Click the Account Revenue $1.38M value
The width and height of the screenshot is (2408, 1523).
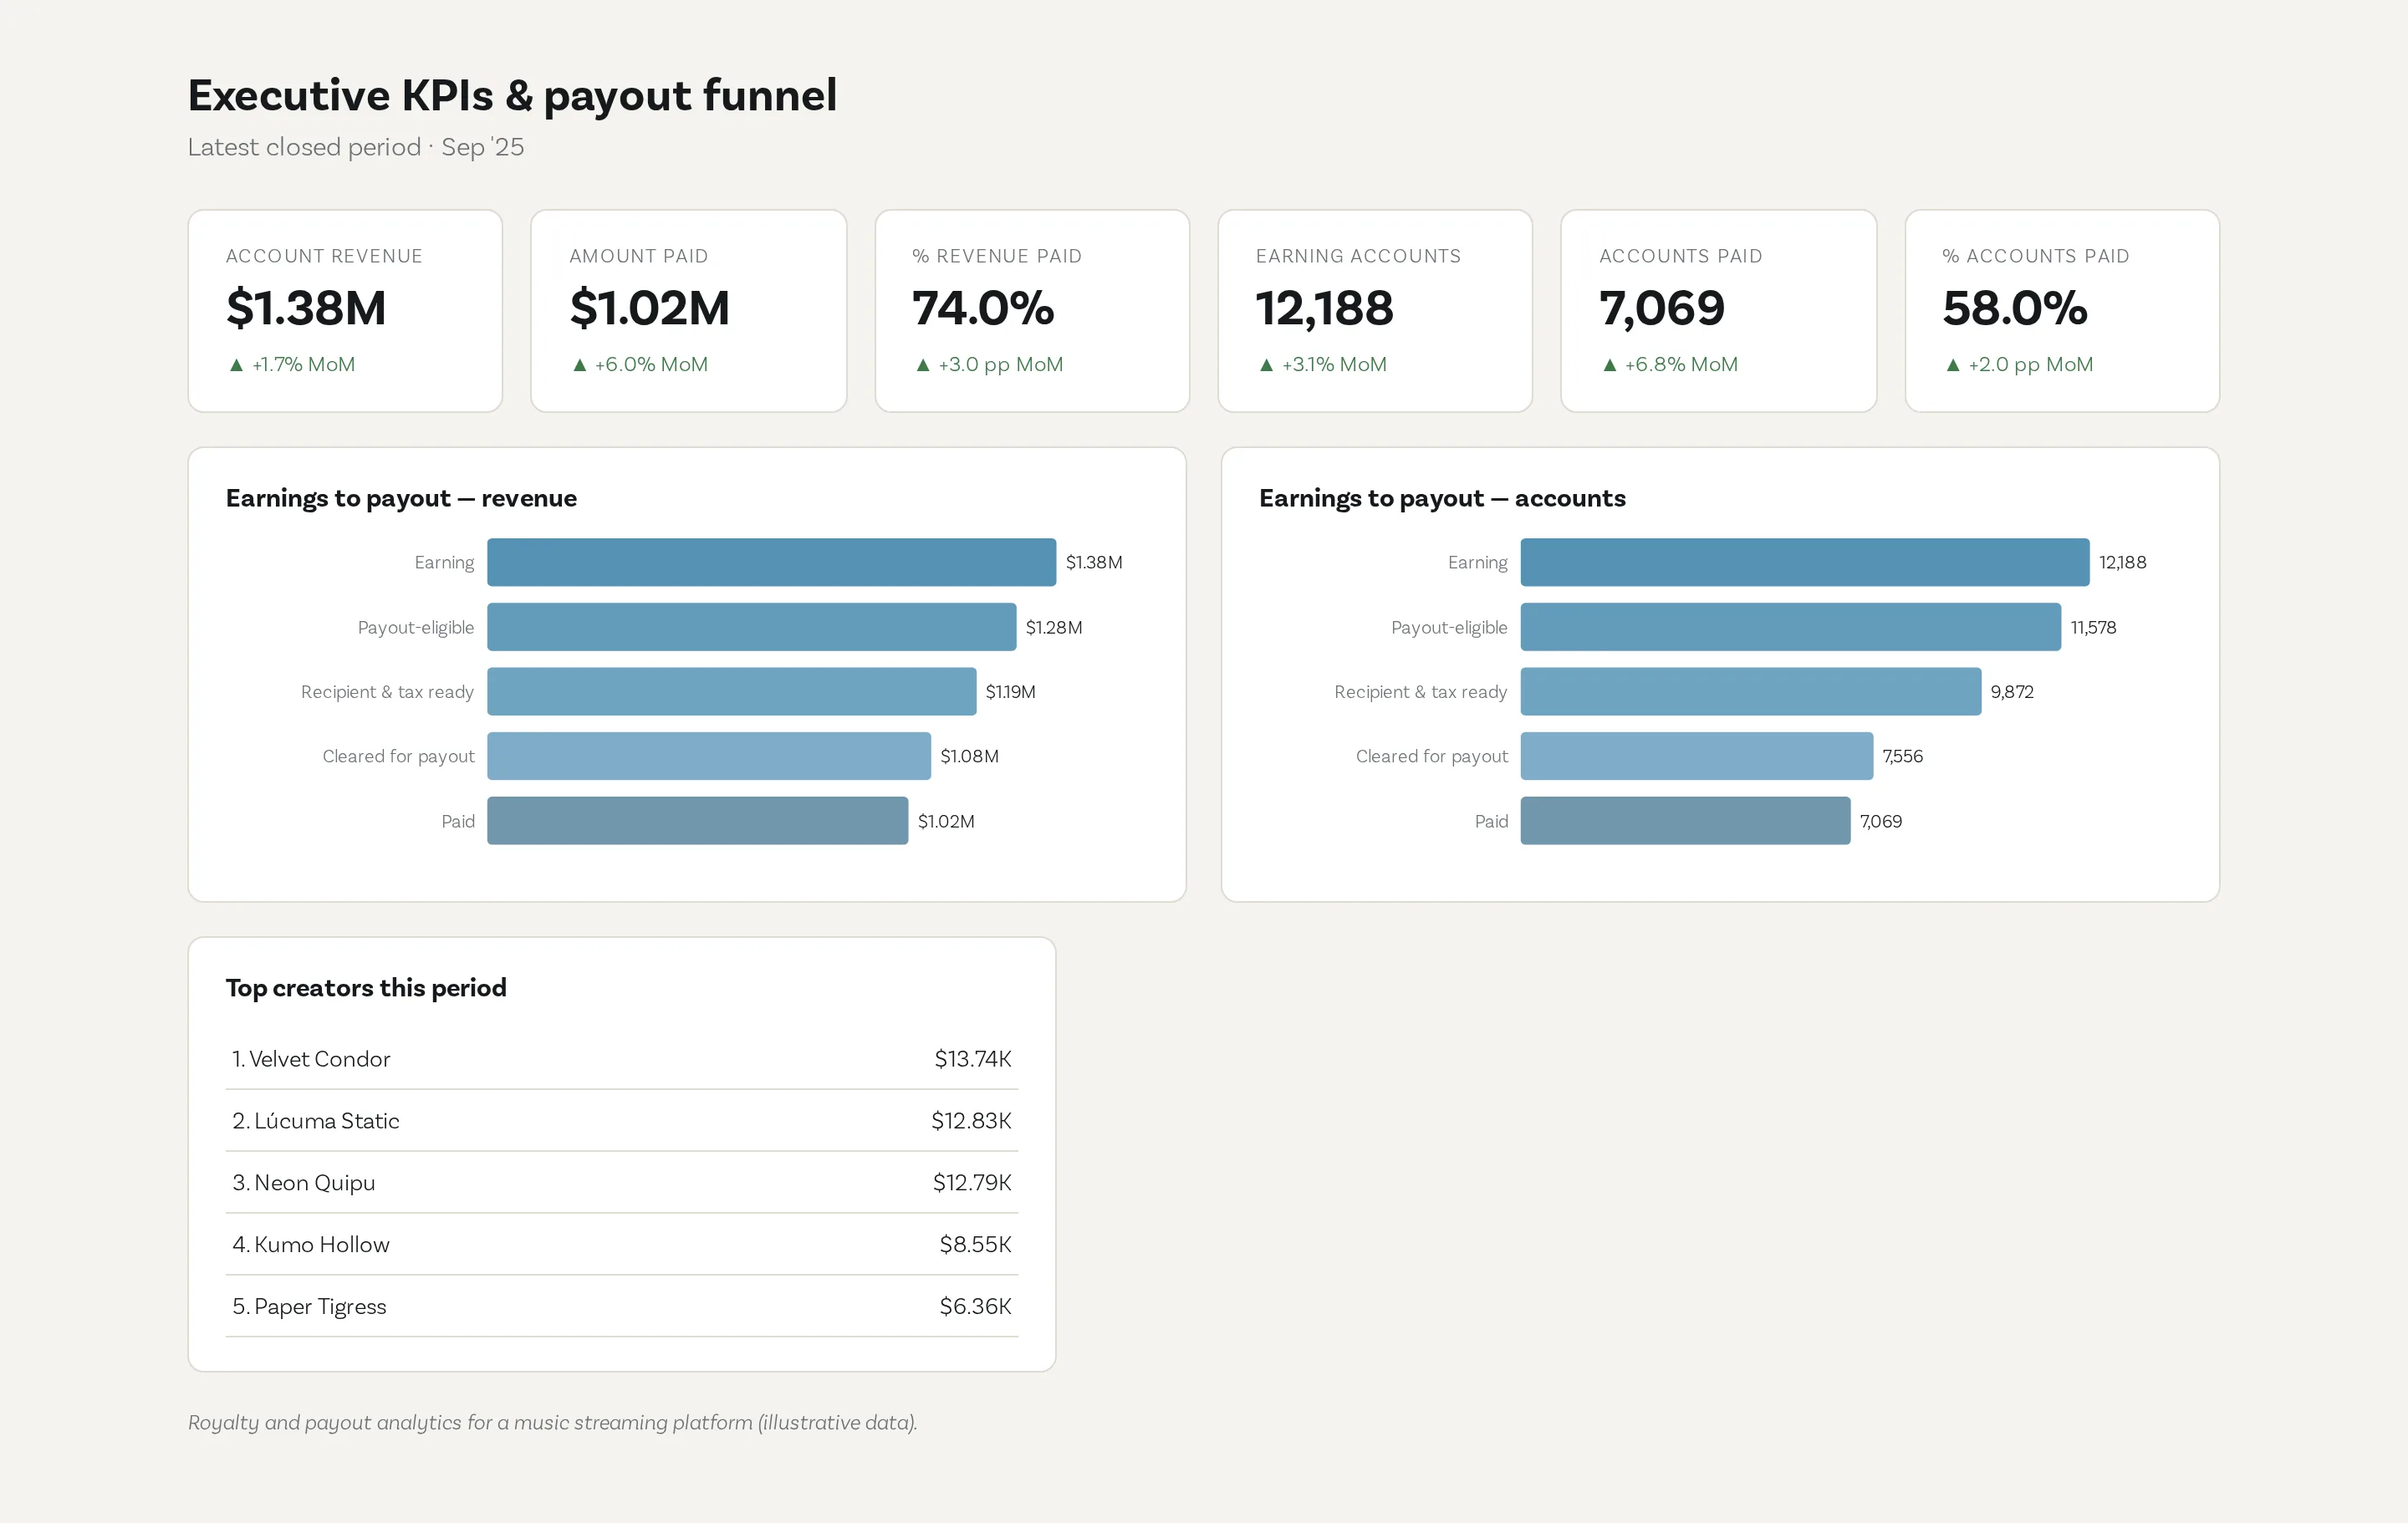pos(306,308)
